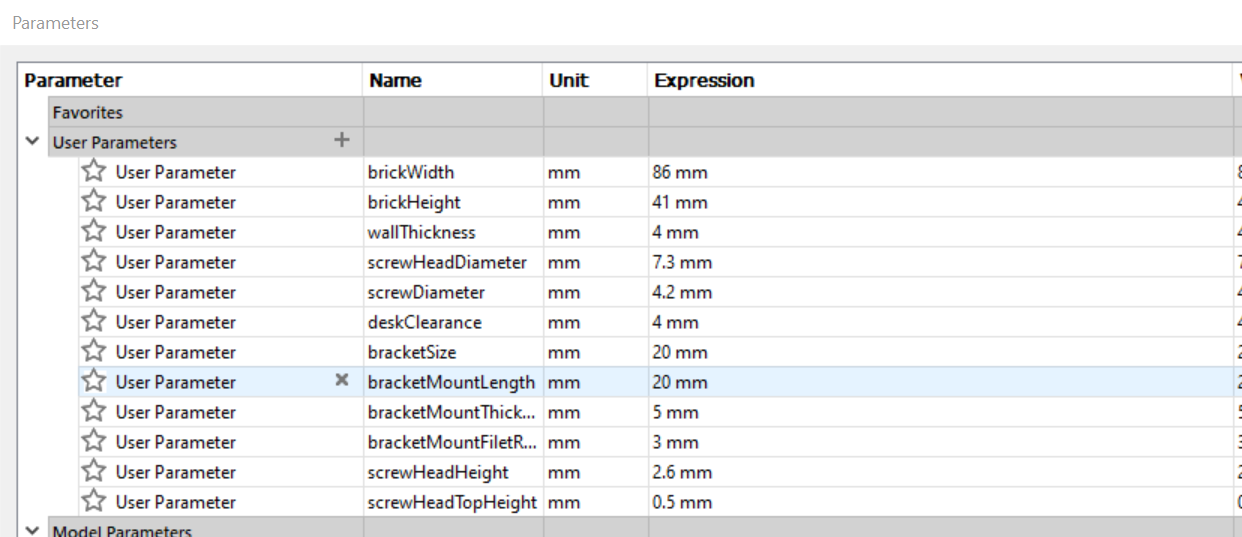1242x537 pixels.
Task: Edit the bracketMountFiletR... expression 3 mm
Action: pyautogui.click(x=940, y=442)
